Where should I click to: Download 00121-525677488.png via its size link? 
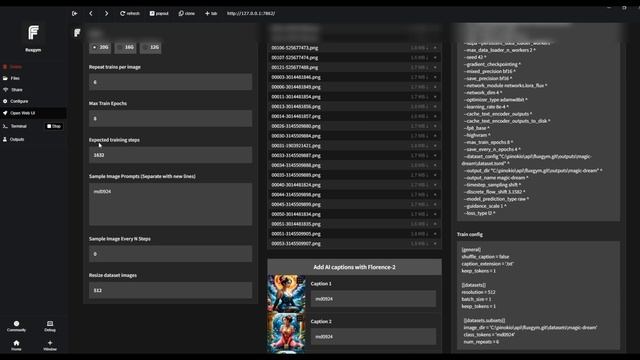(419, 67)
